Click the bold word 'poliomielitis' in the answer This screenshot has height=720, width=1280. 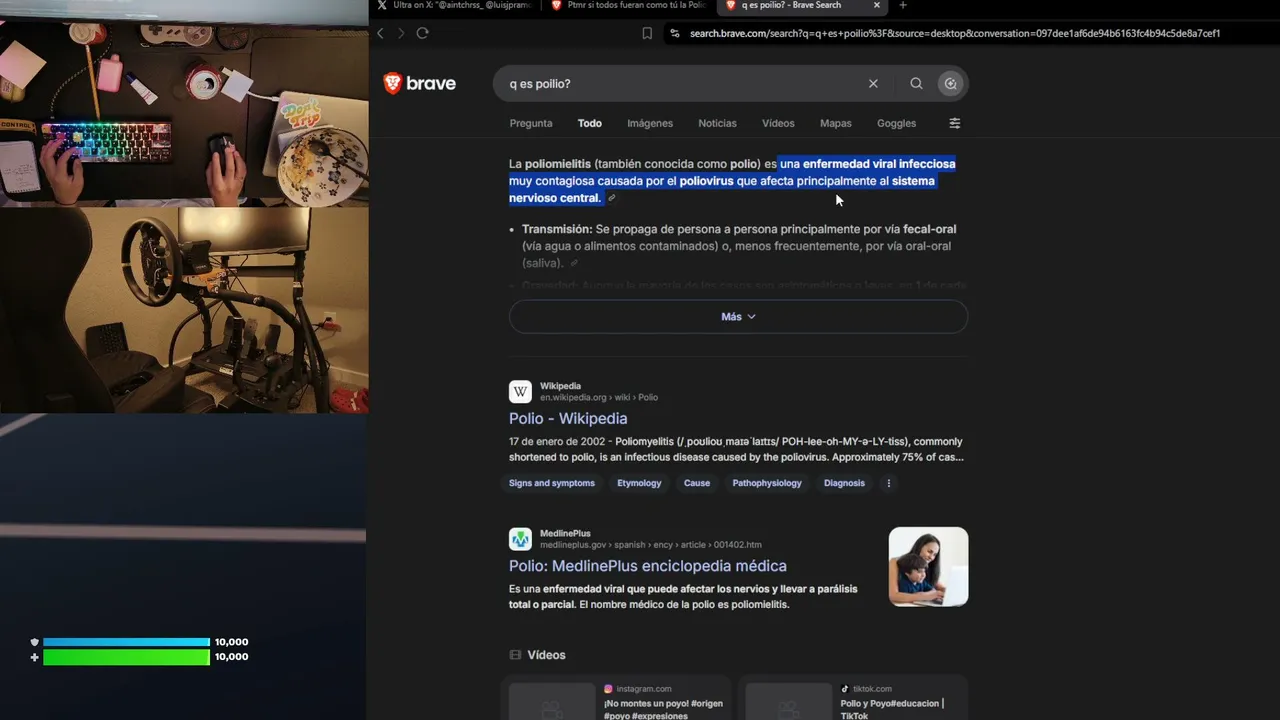[558, 164]
